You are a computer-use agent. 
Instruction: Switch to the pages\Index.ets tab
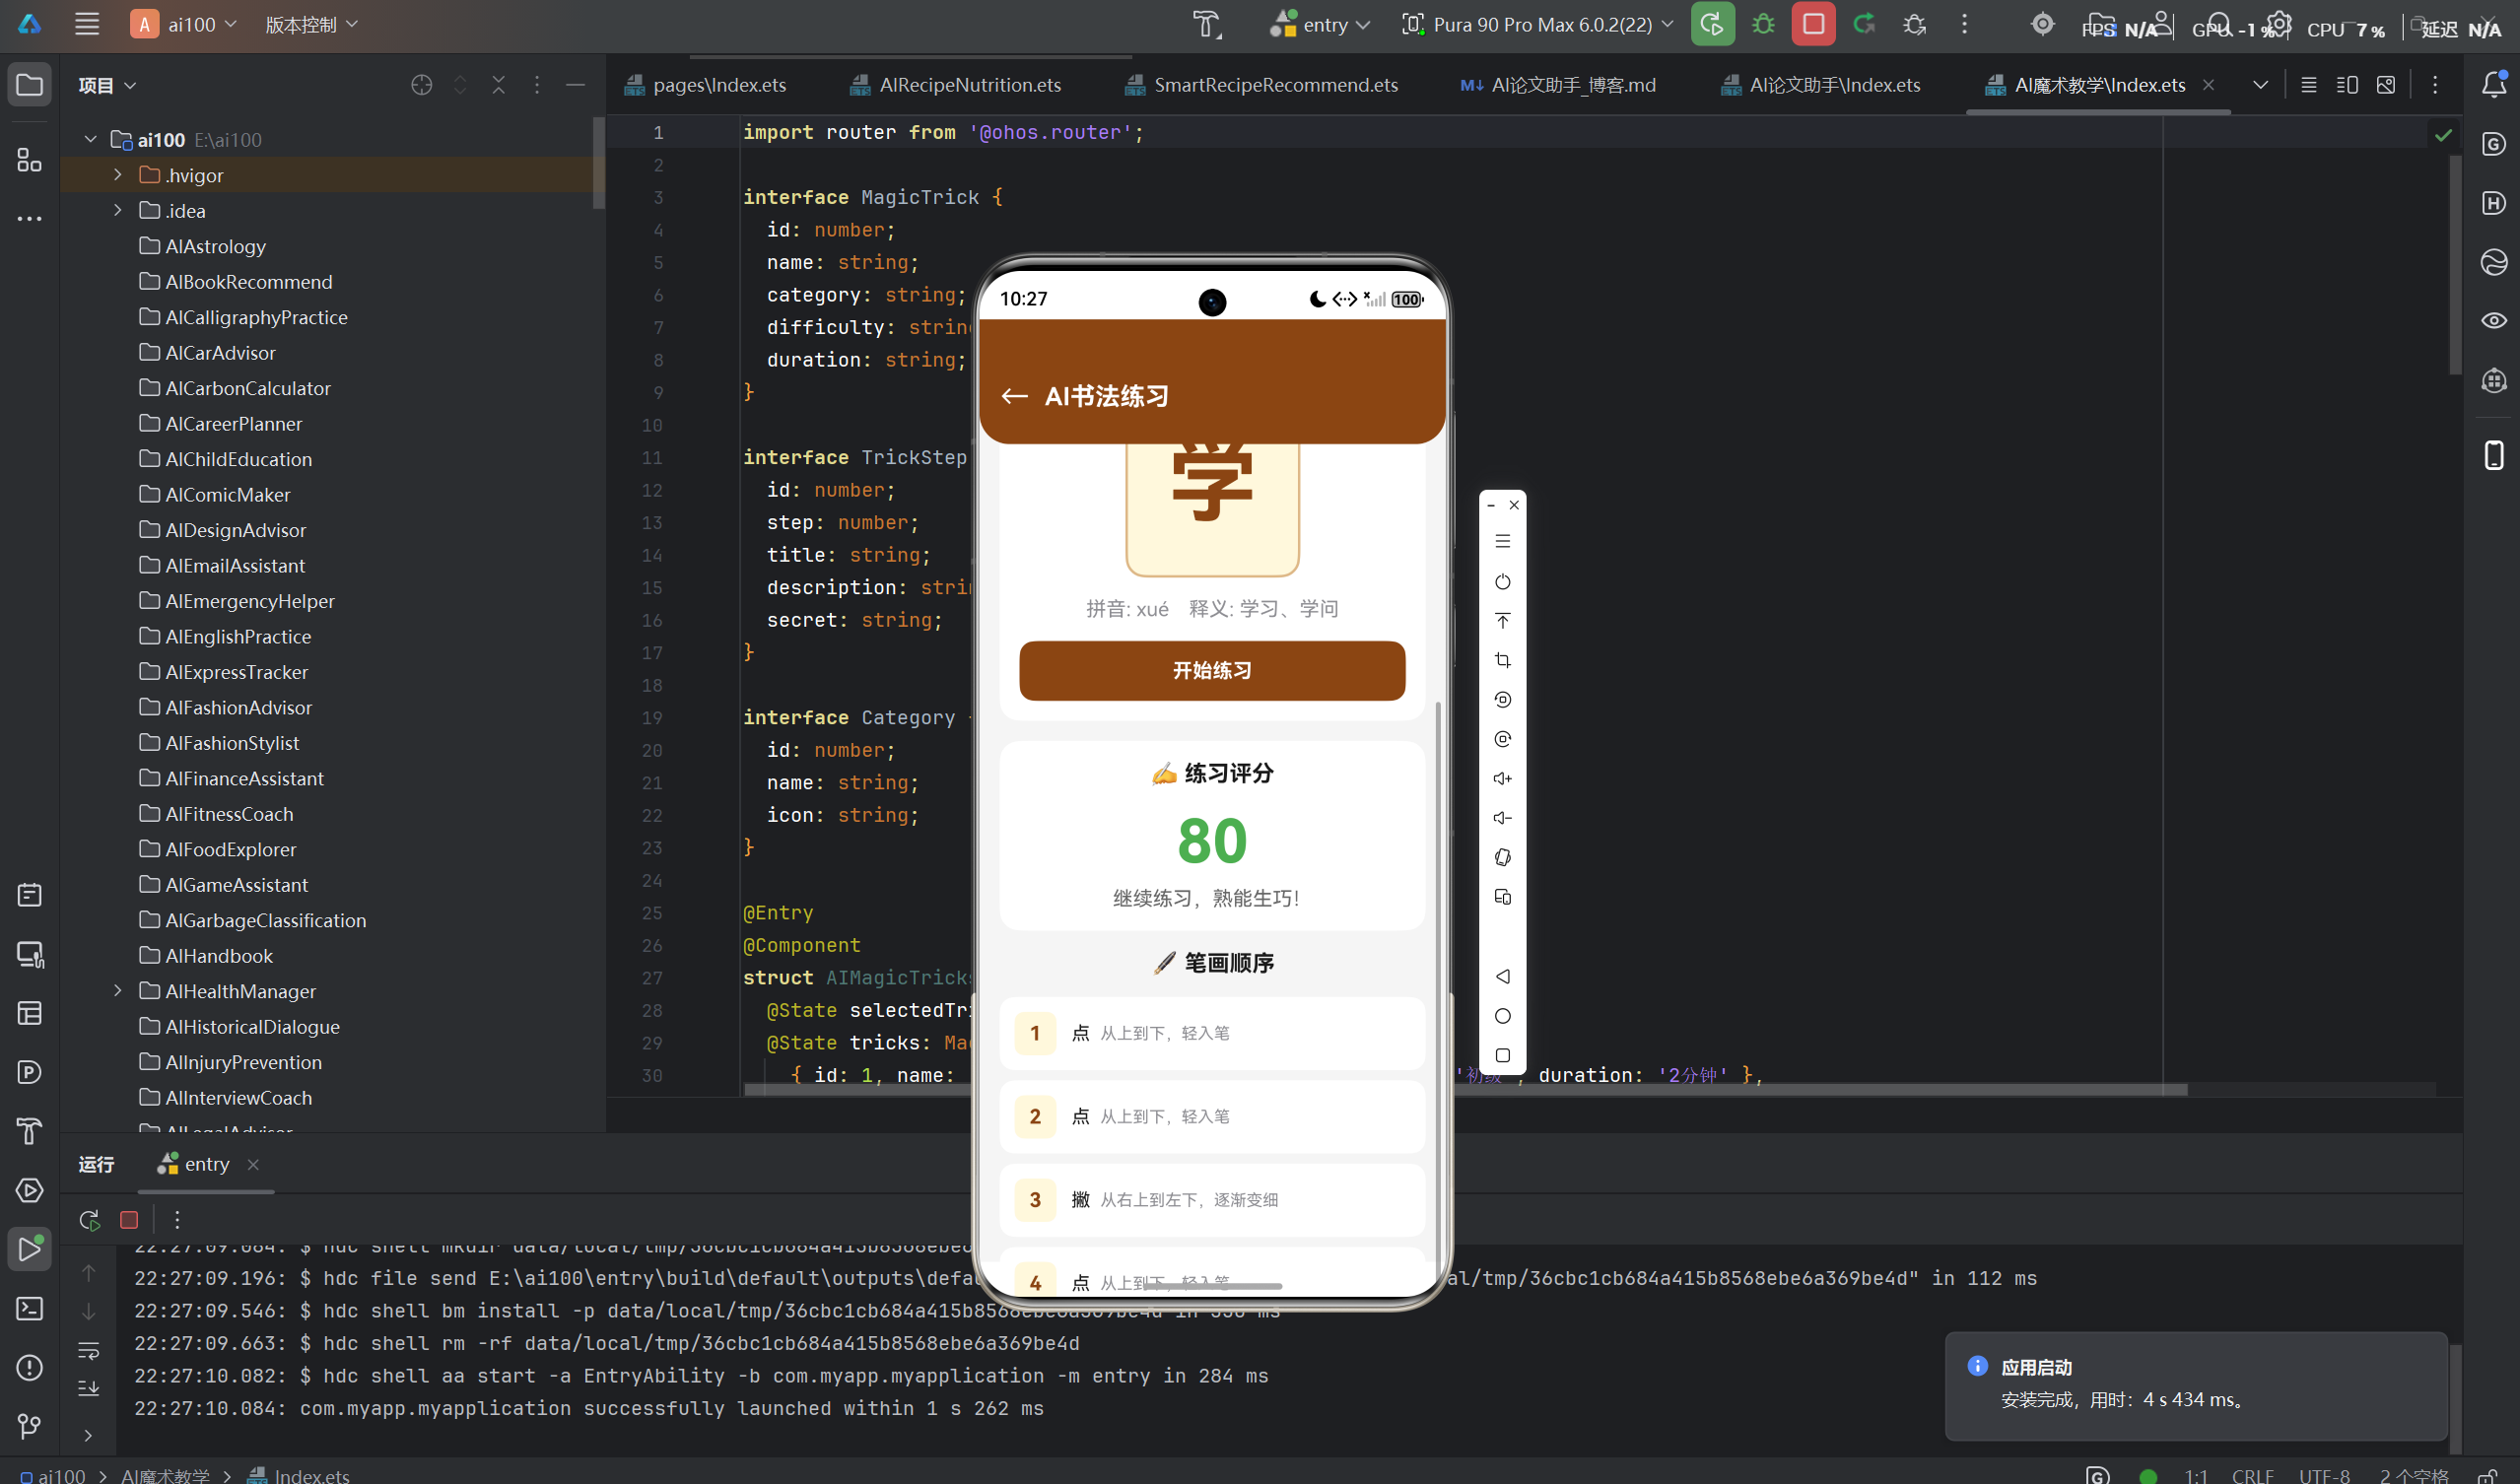[x=706, y=85]
